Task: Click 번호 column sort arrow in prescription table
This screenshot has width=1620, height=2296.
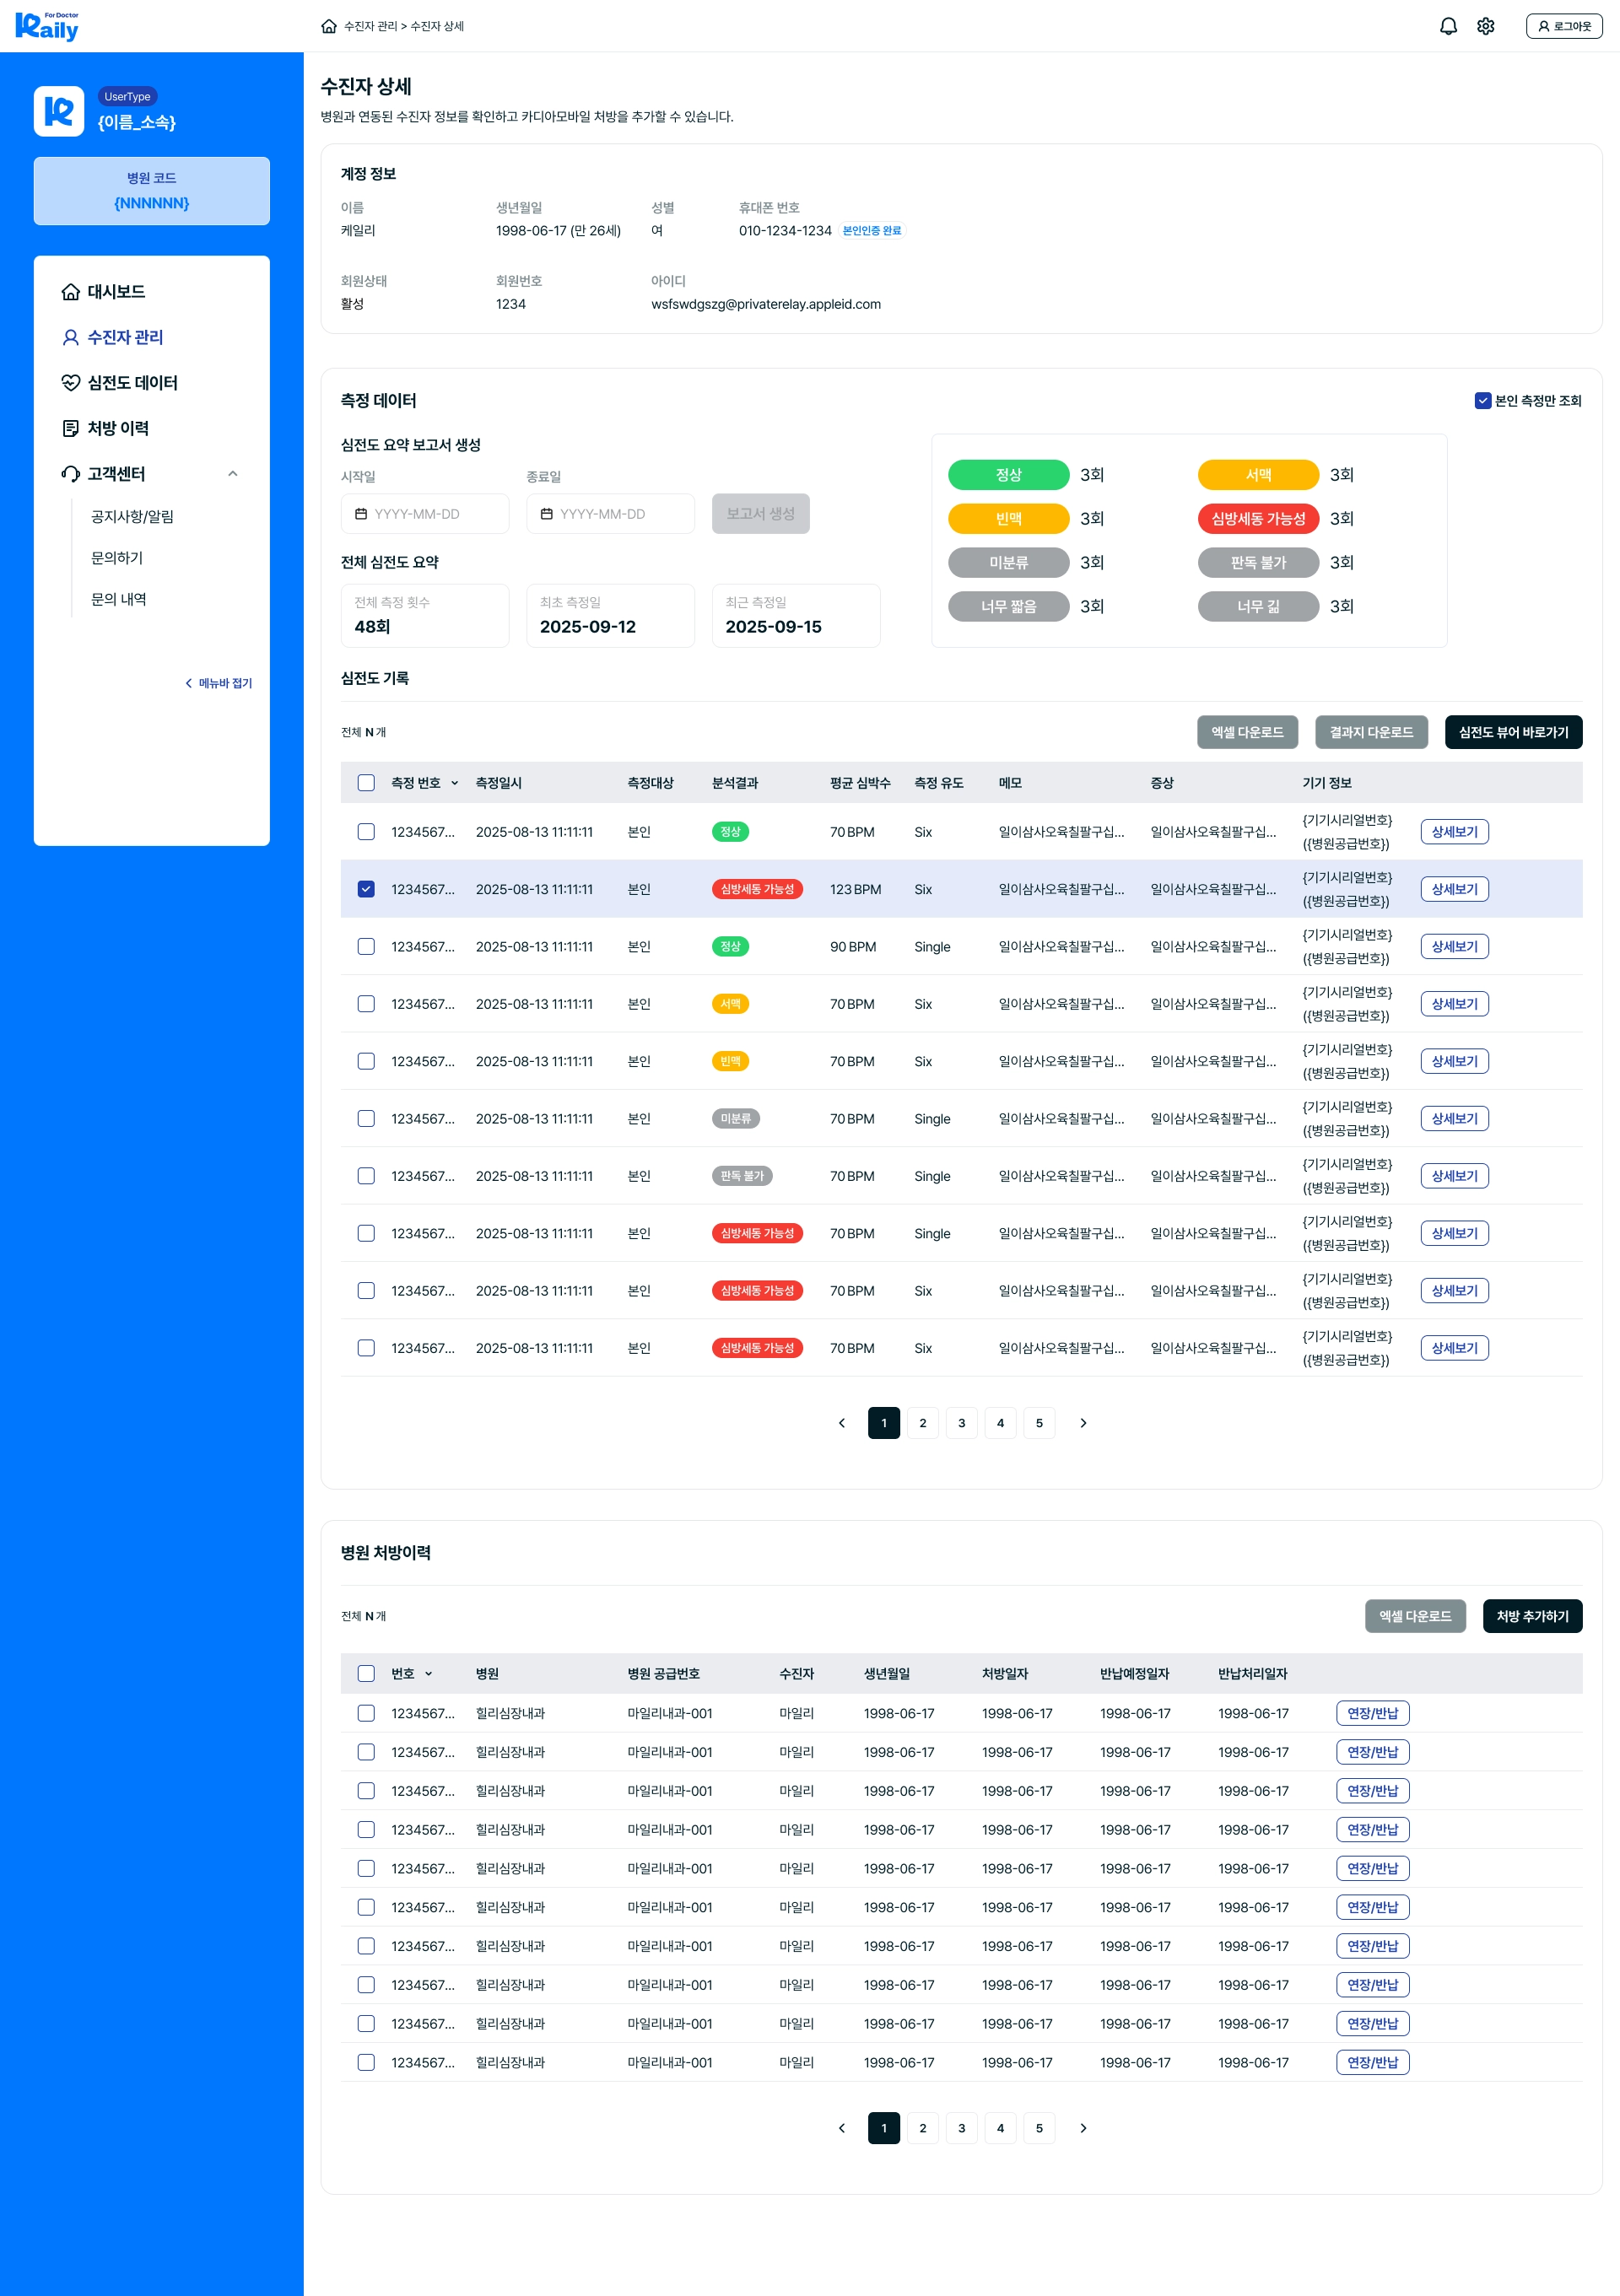Action: tap(429, 1674)
